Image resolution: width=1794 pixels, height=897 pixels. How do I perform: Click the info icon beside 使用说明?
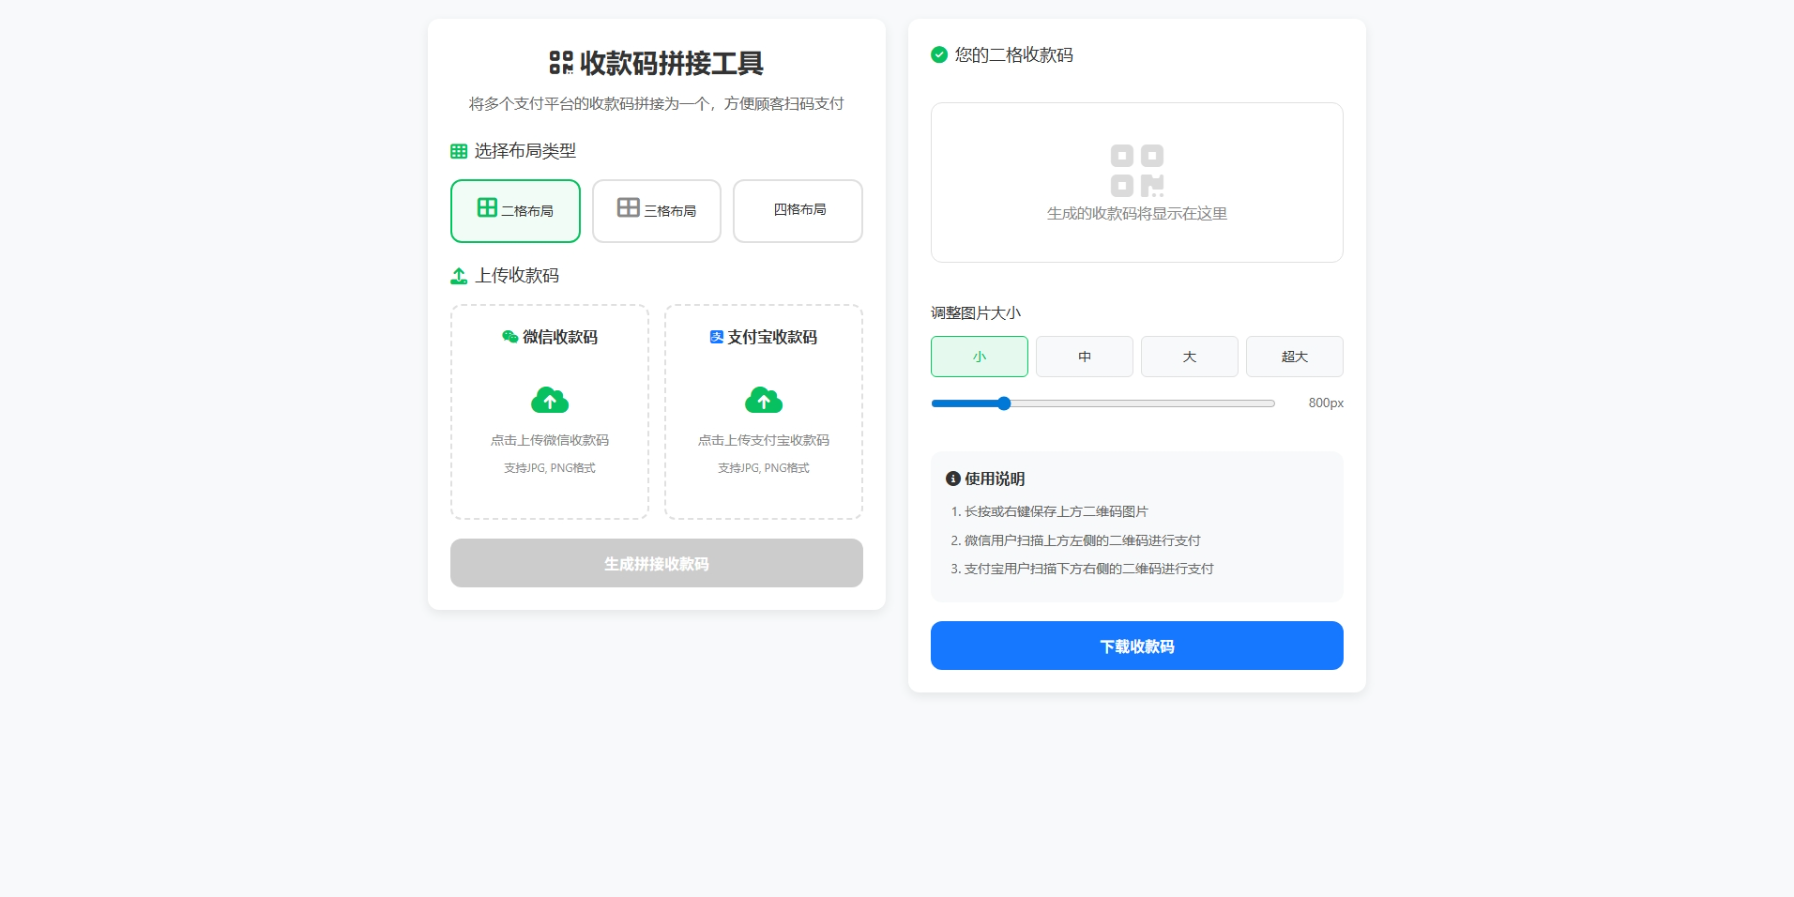tap(953, 479)
